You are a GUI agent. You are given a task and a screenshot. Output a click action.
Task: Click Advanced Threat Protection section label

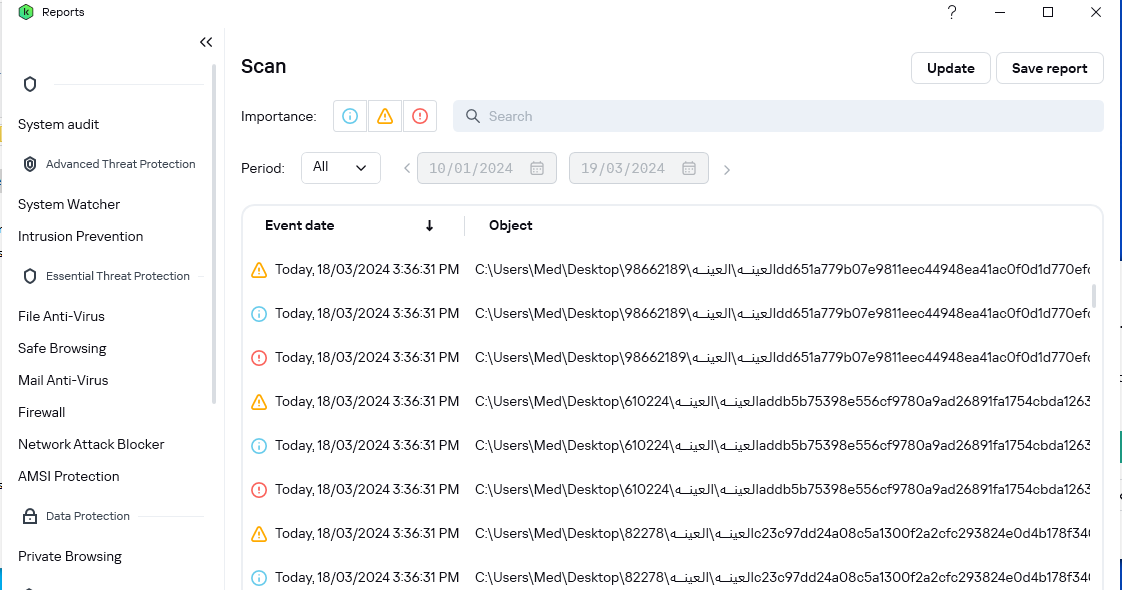120,164
